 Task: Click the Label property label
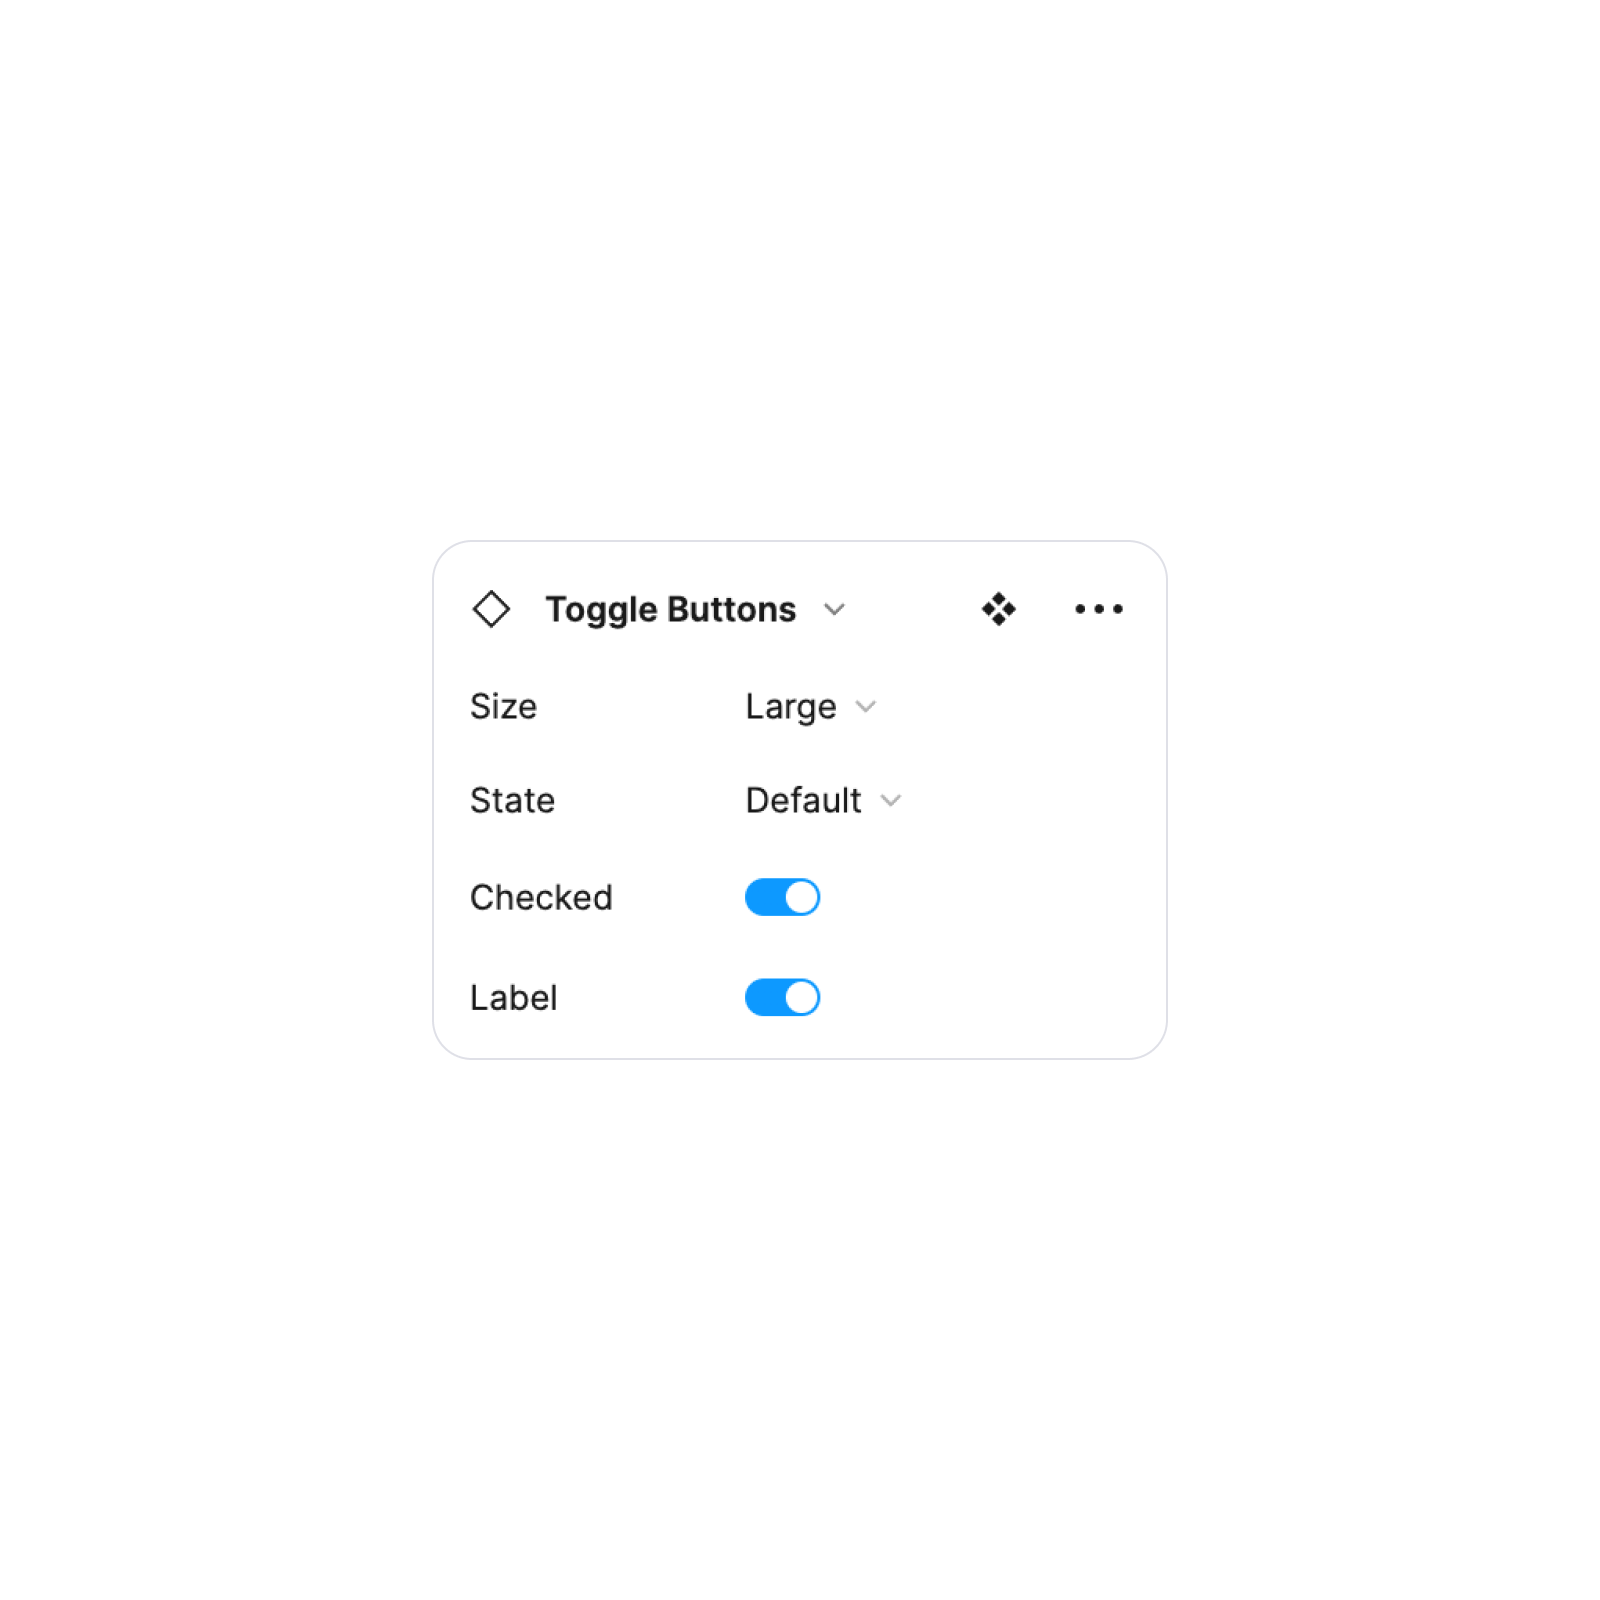pos(513,997)
